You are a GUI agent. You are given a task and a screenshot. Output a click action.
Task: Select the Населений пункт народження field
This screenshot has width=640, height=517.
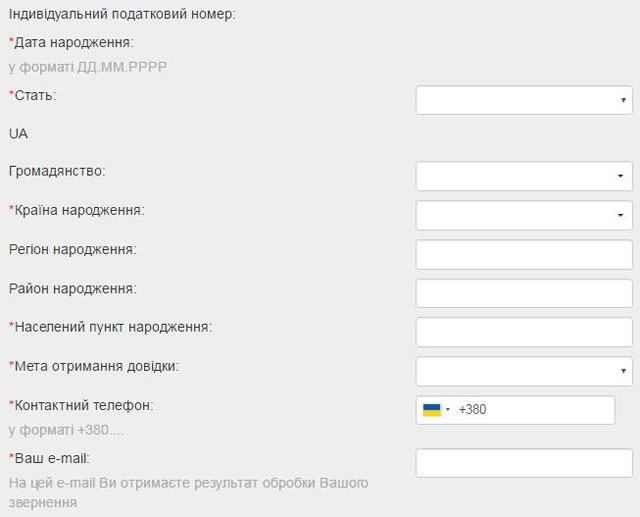point(524,332)
